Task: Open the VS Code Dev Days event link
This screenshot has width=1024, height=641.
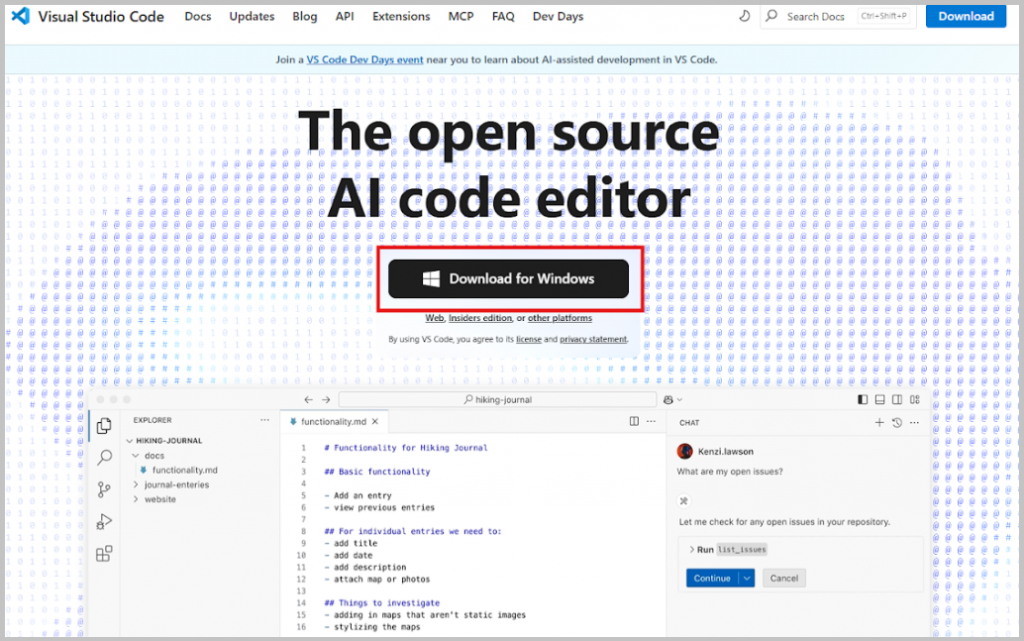Action: [364, 59]
